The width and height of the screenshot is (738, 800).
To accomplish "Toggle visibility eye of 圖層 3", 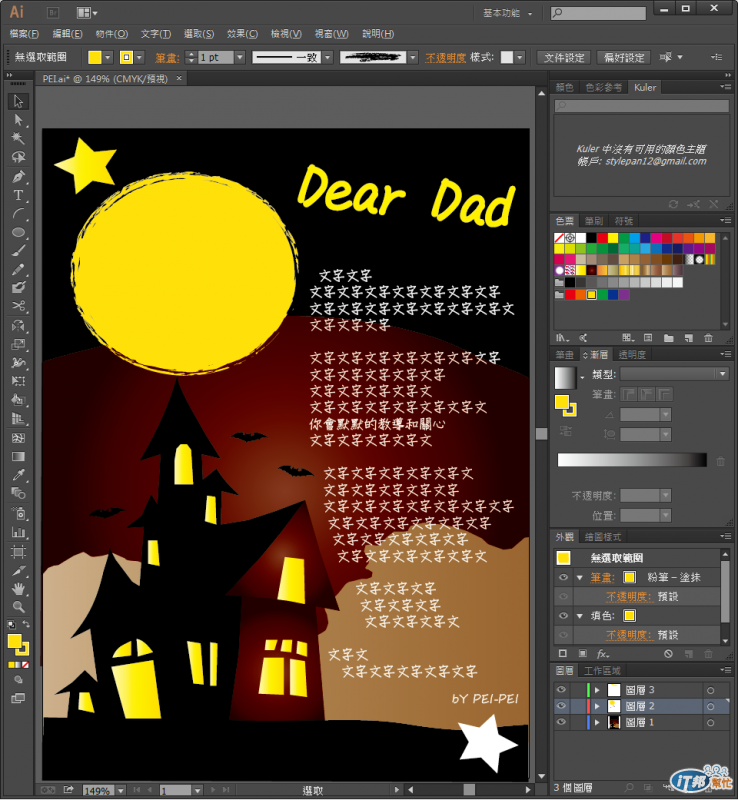I will coord(561,690).
